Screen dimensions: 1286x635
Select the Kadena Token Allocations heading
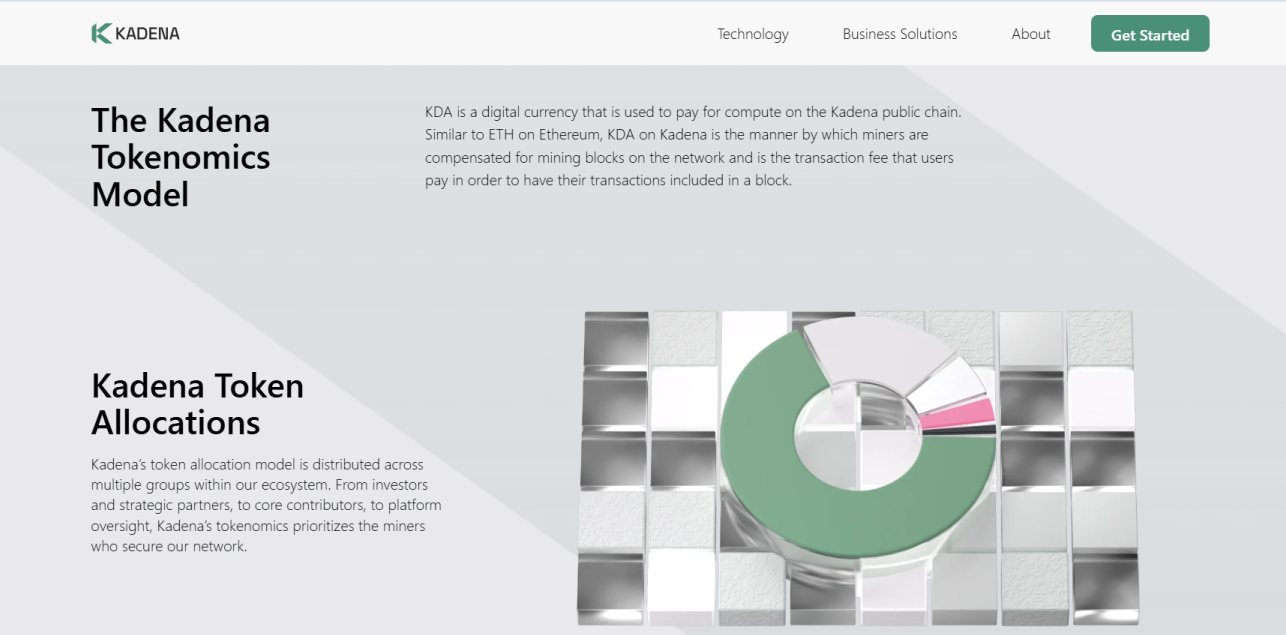pos(197,404)
